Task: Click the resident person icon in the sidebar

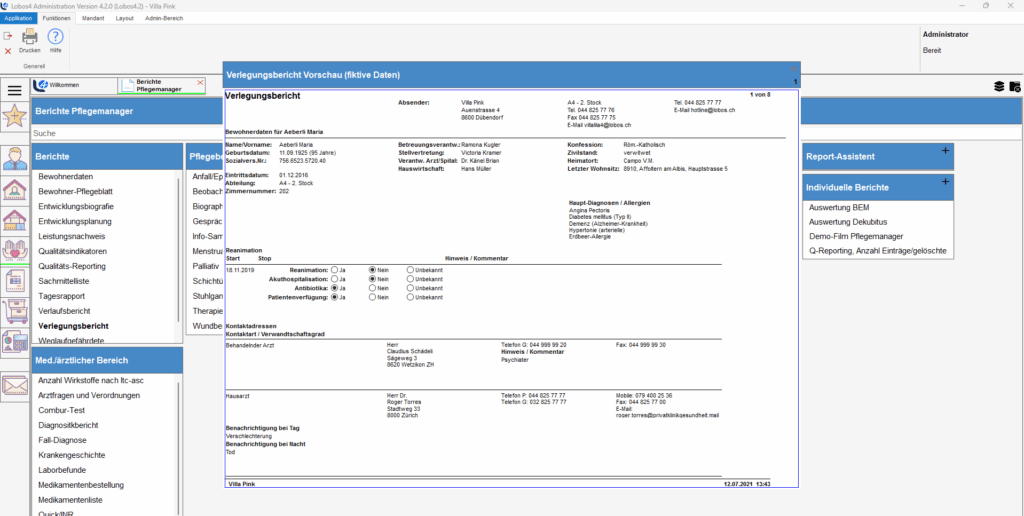Action: click(x=14, y=158)
